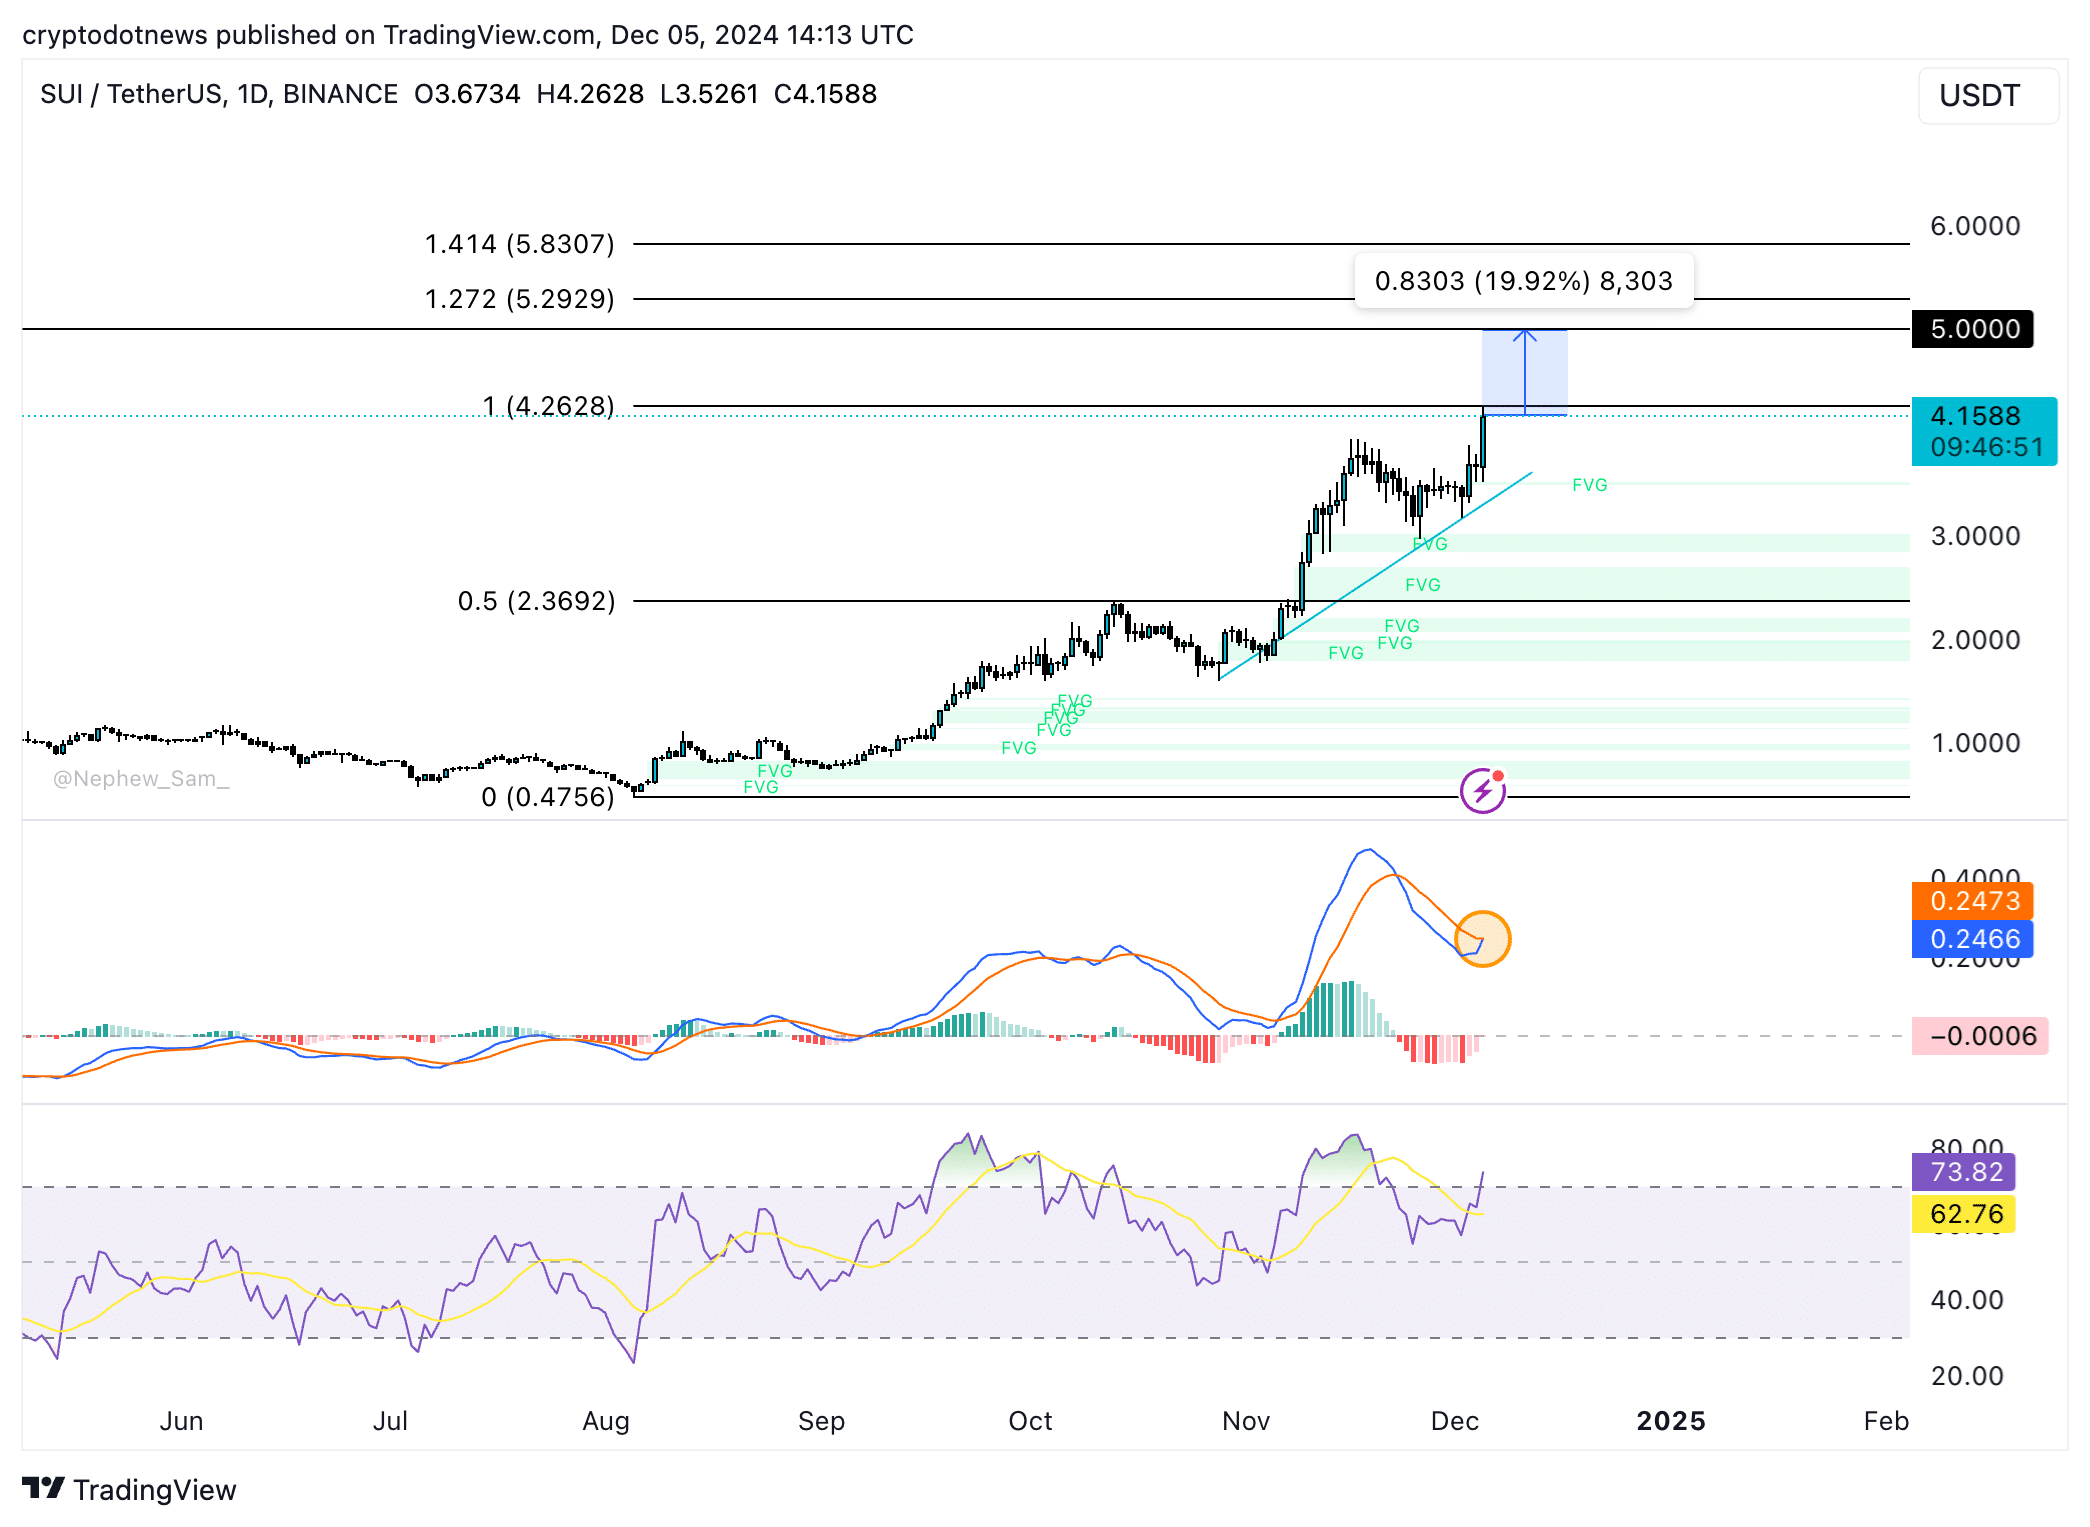Select the 1.272 (5.2929) Fibonacci level label
Viewport: 2090px width, 1527px height.
(519, 299)
